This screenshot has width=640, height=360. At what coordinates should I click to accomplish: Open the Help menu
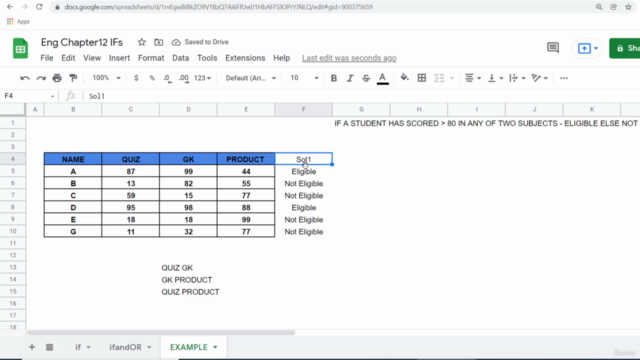click(281, 58)
